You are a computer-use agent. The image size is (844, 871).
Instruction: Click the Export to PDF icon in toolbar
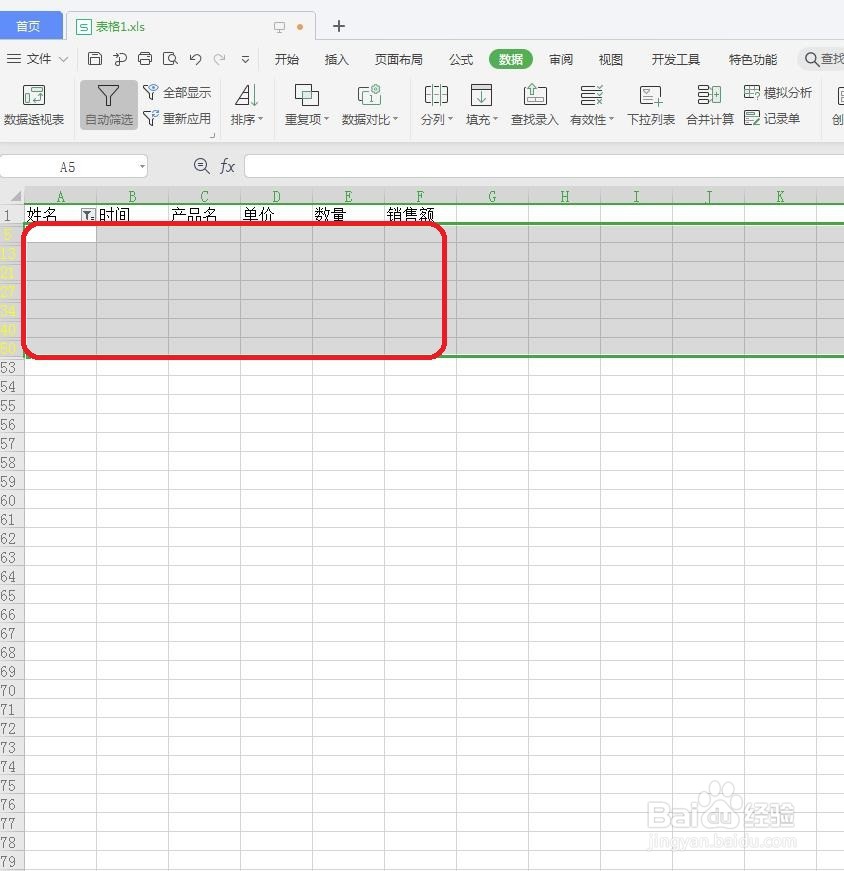(x=120, y=58)
